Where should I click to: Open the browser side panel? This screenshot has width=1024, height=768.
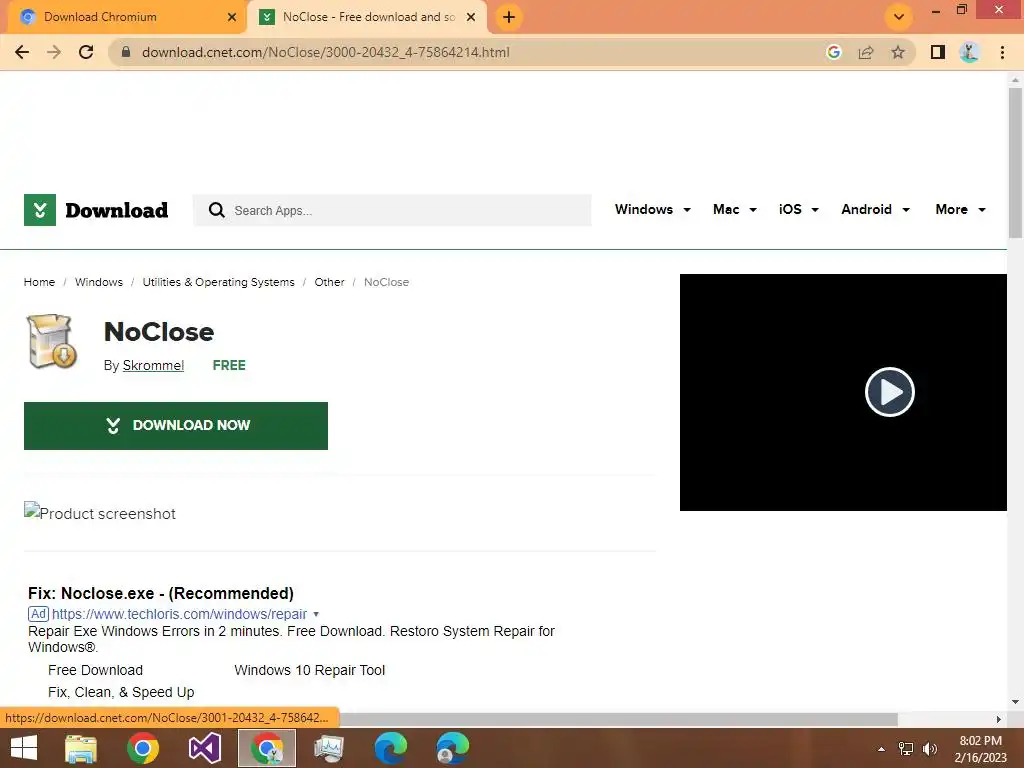tap(938, 52)
